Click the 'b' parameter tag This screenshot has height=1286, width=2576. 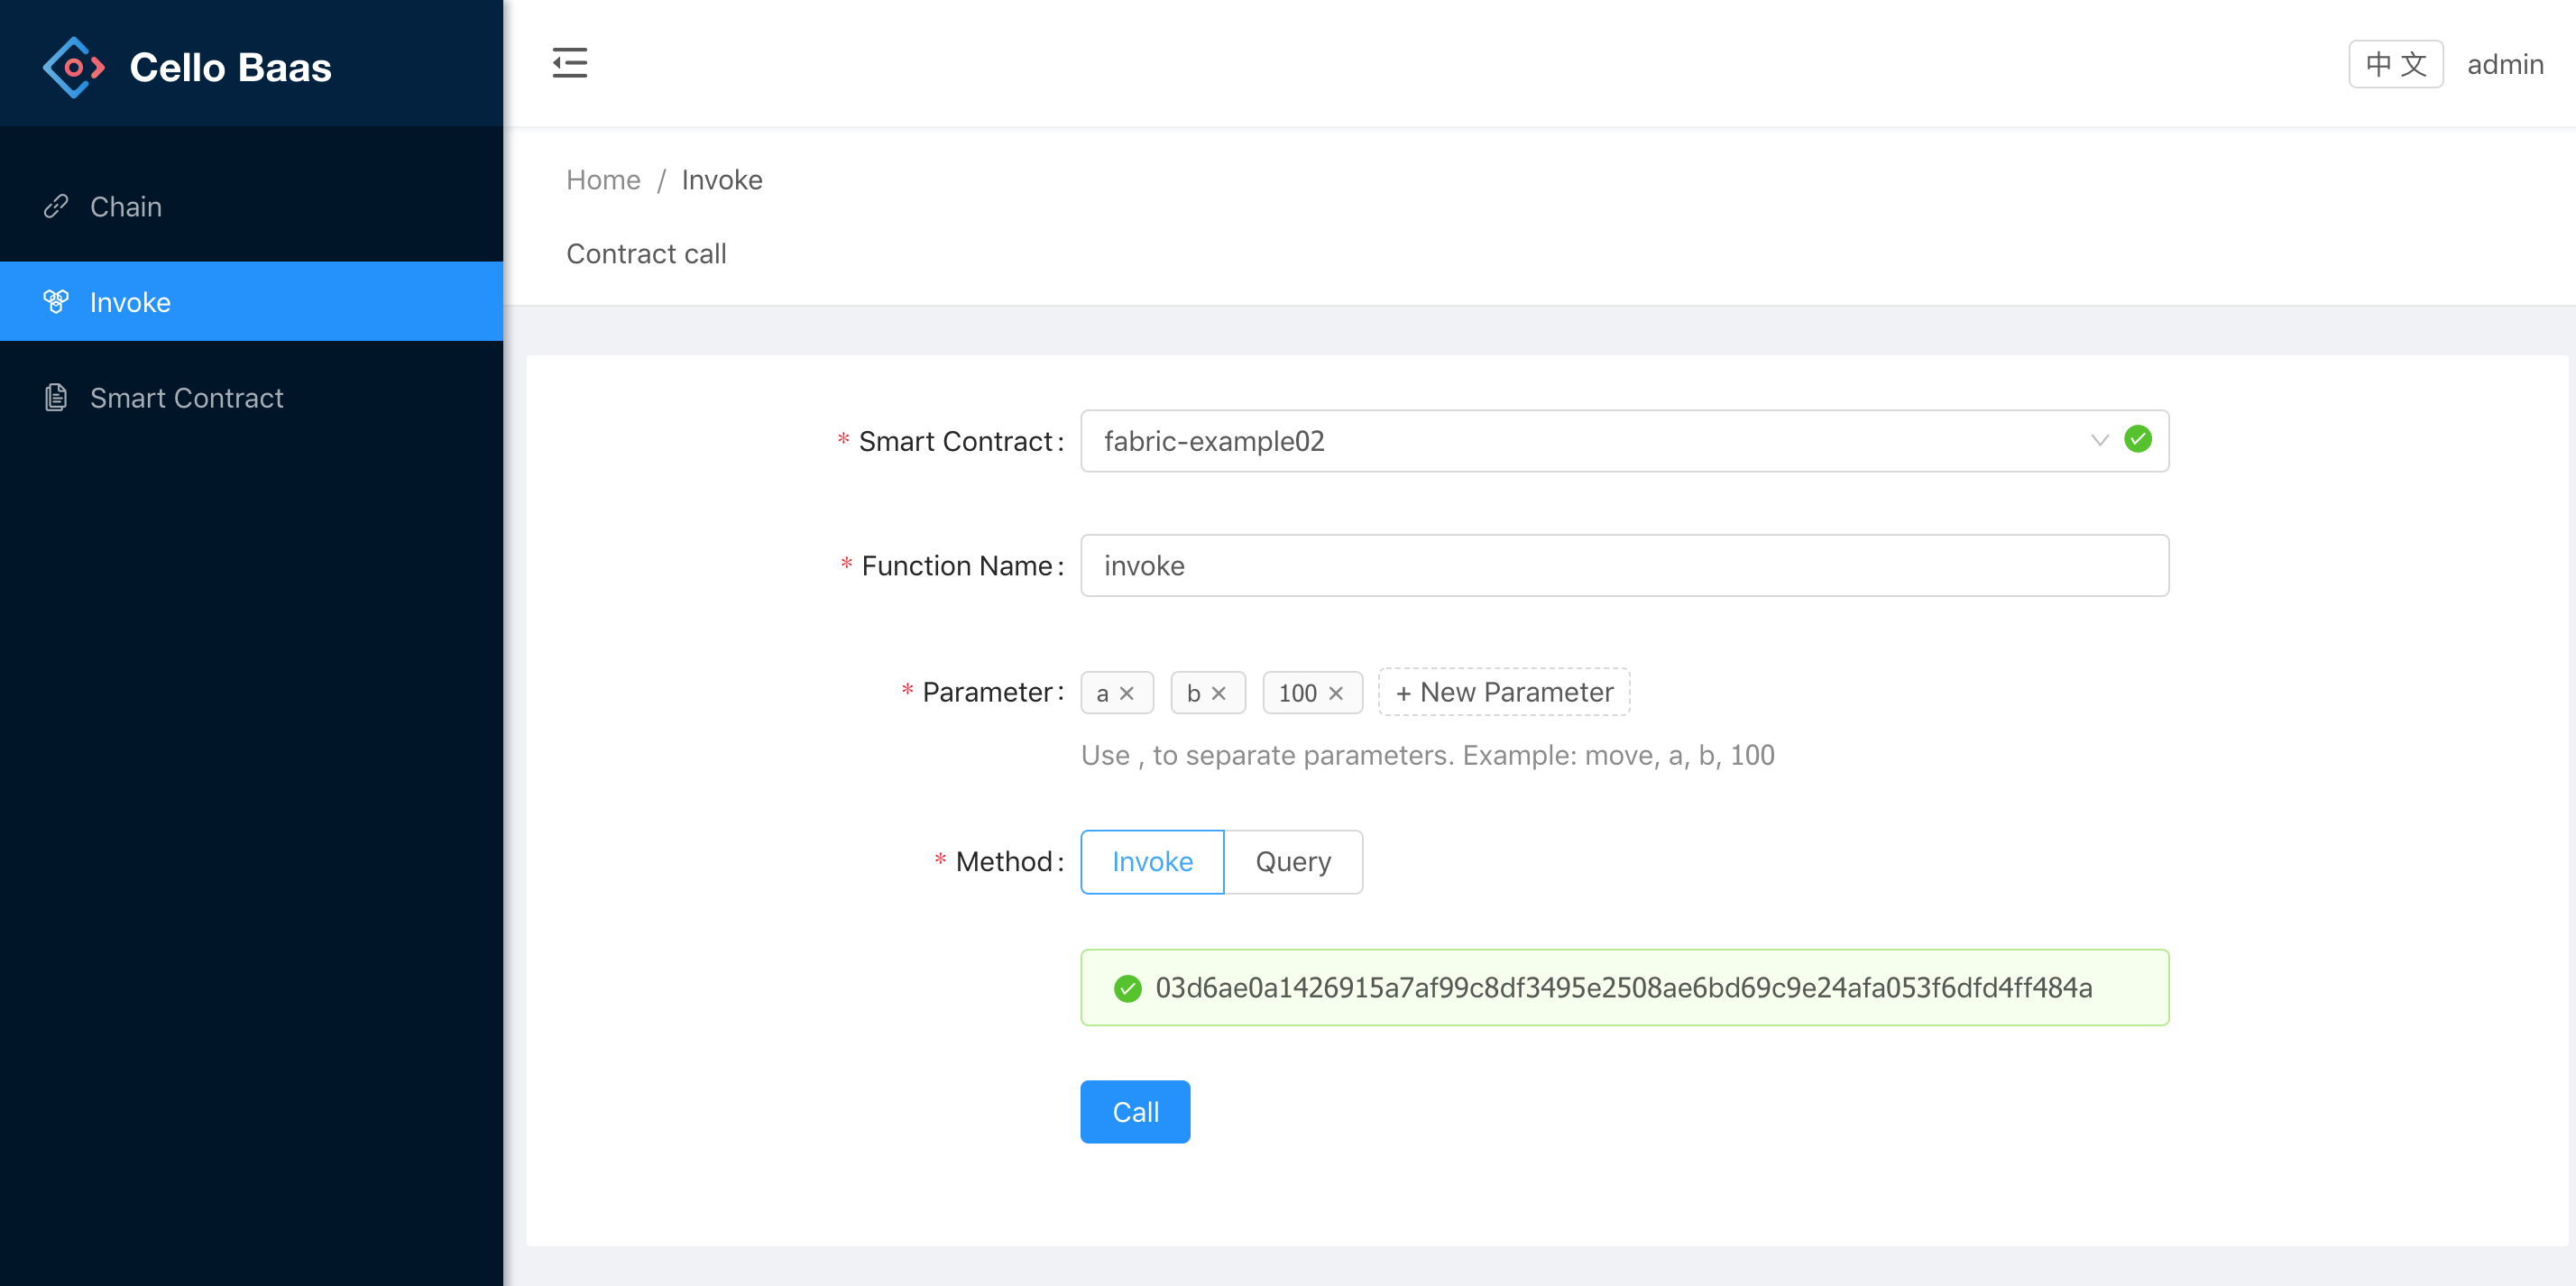[x=1208, y=693]
